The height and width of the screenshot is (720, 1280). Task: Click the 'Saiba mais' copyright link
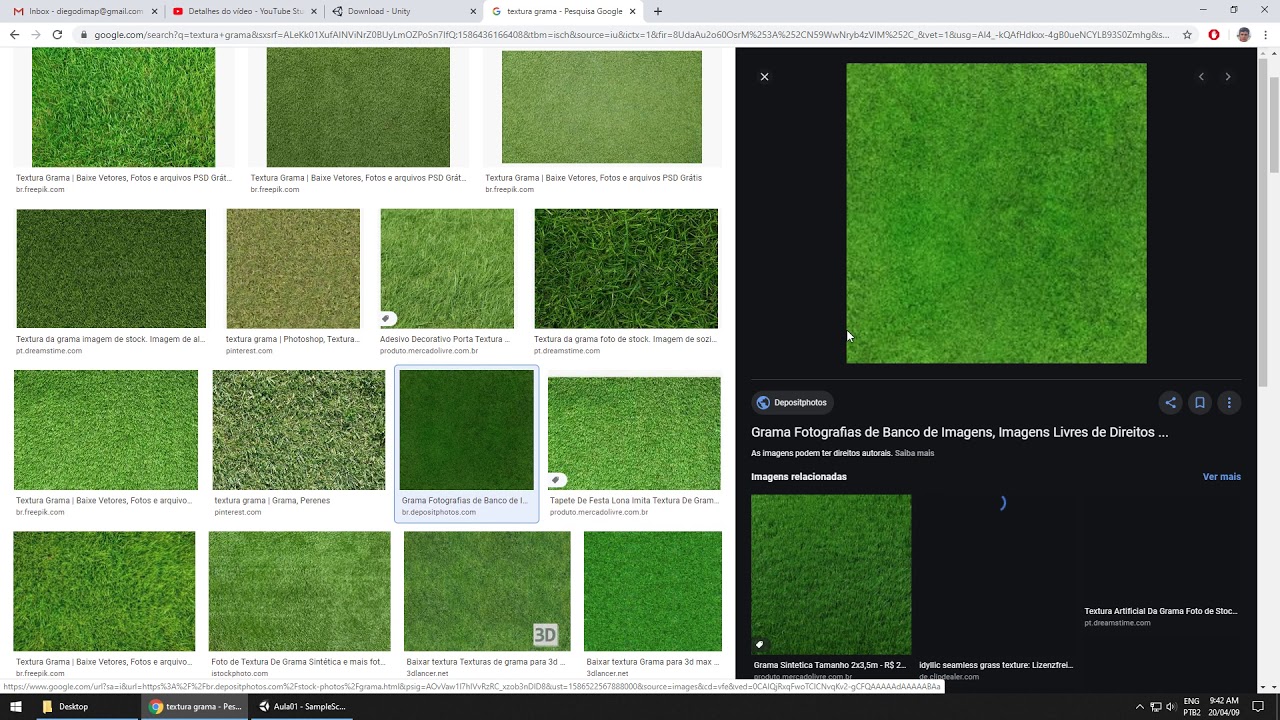coord(914,453)
